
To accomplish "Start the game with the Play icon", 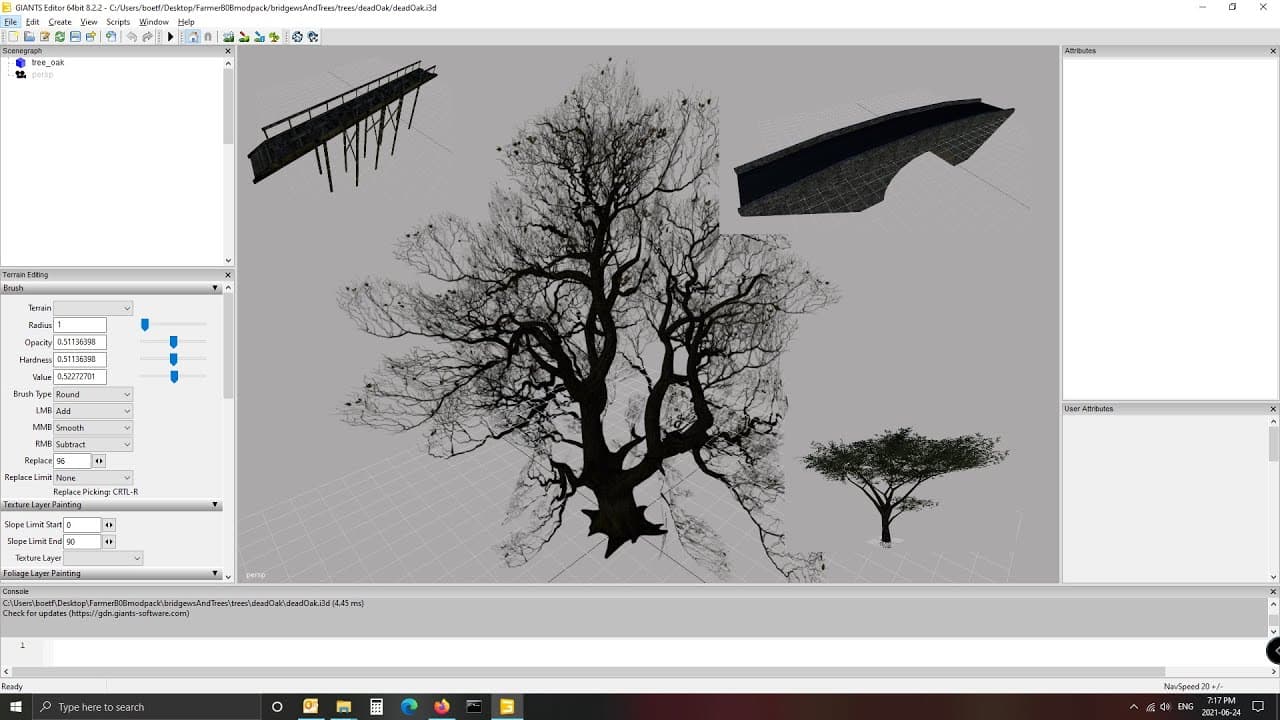I will pos(170,37).
